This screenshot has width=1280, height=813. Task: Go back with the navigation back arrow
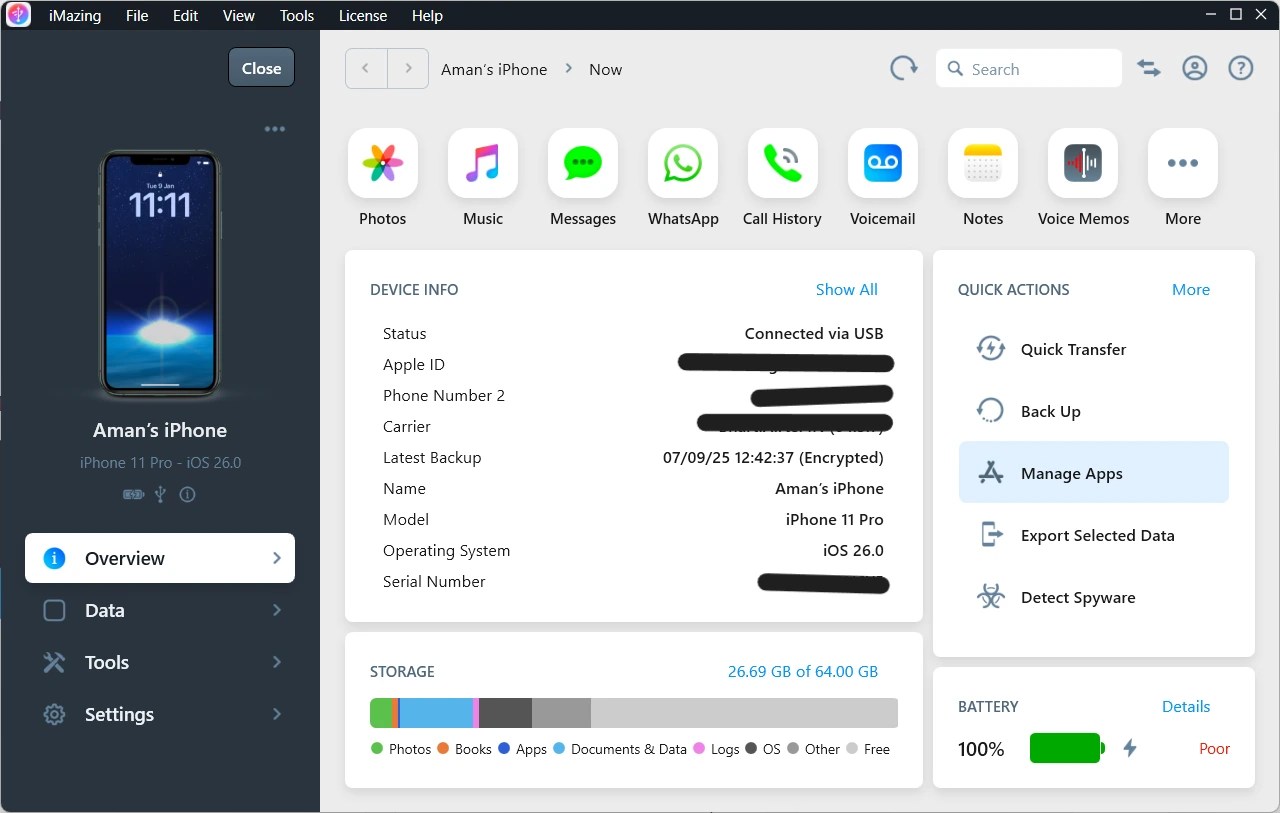click(x=366, y=68)
